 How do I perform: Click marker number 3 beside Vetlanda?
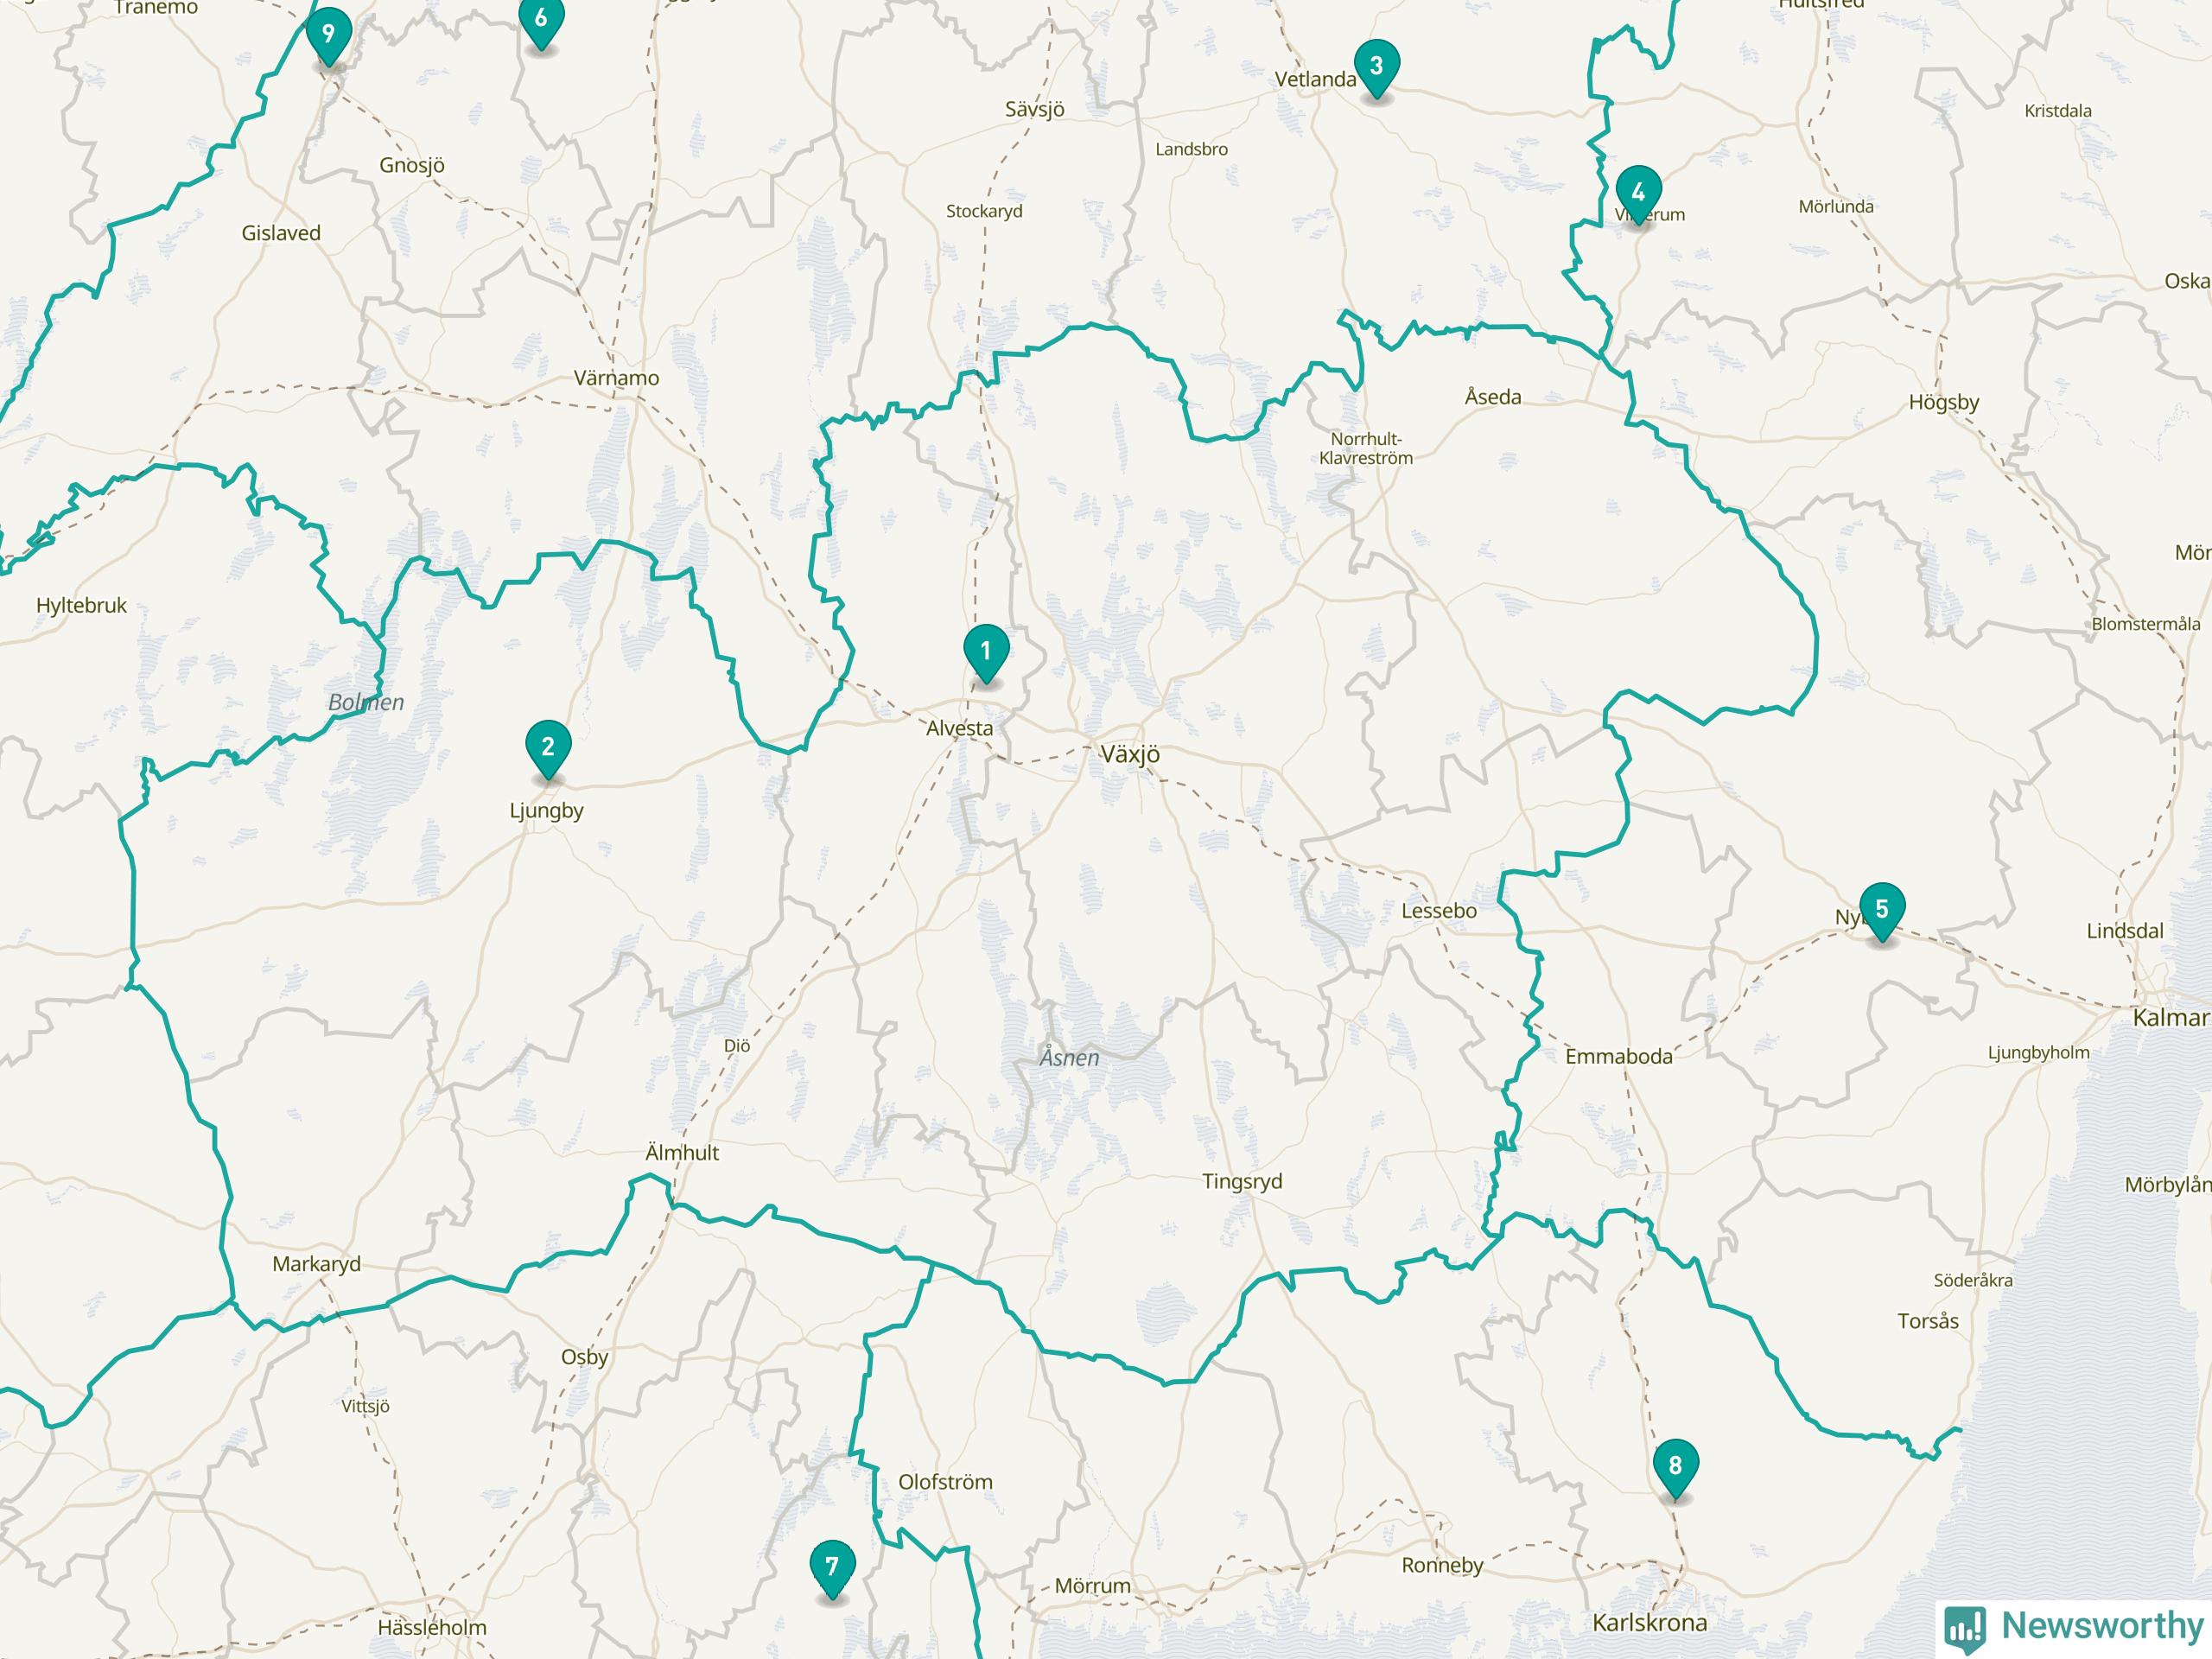tap(1376, 70)
